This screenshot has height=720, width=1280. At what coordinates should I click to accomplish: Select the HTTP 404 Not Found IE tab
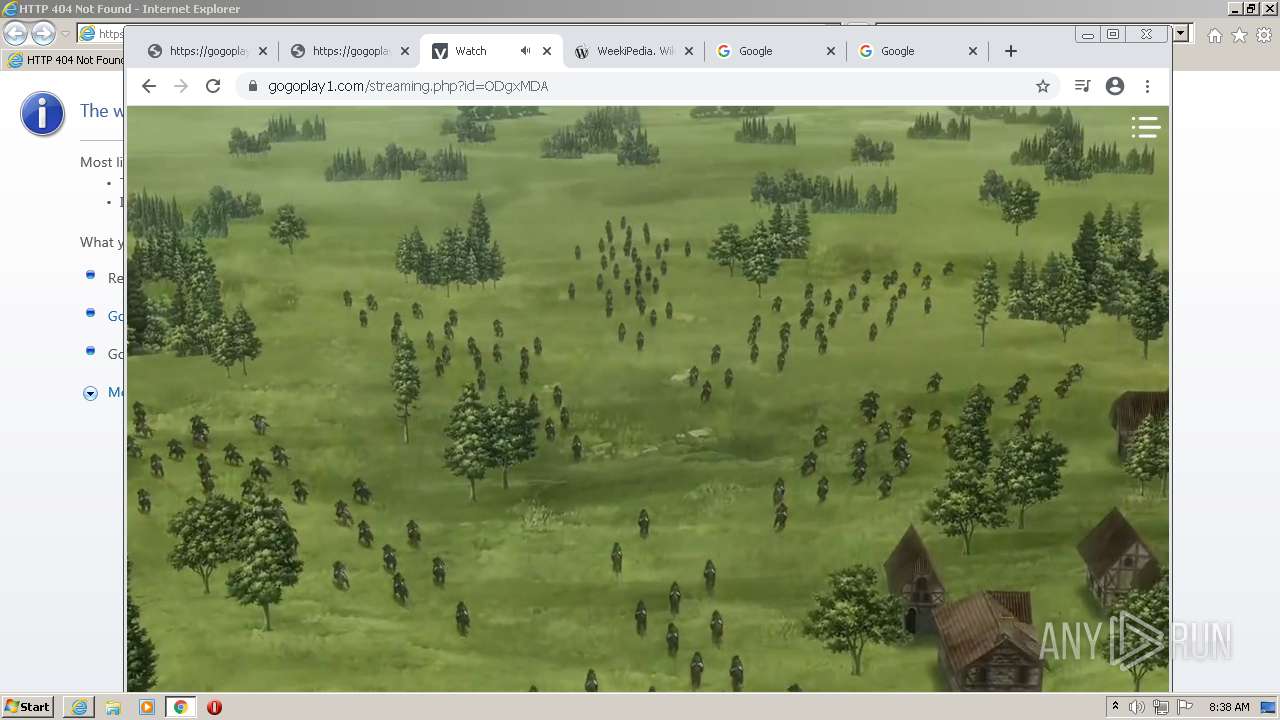pos(65,60)
